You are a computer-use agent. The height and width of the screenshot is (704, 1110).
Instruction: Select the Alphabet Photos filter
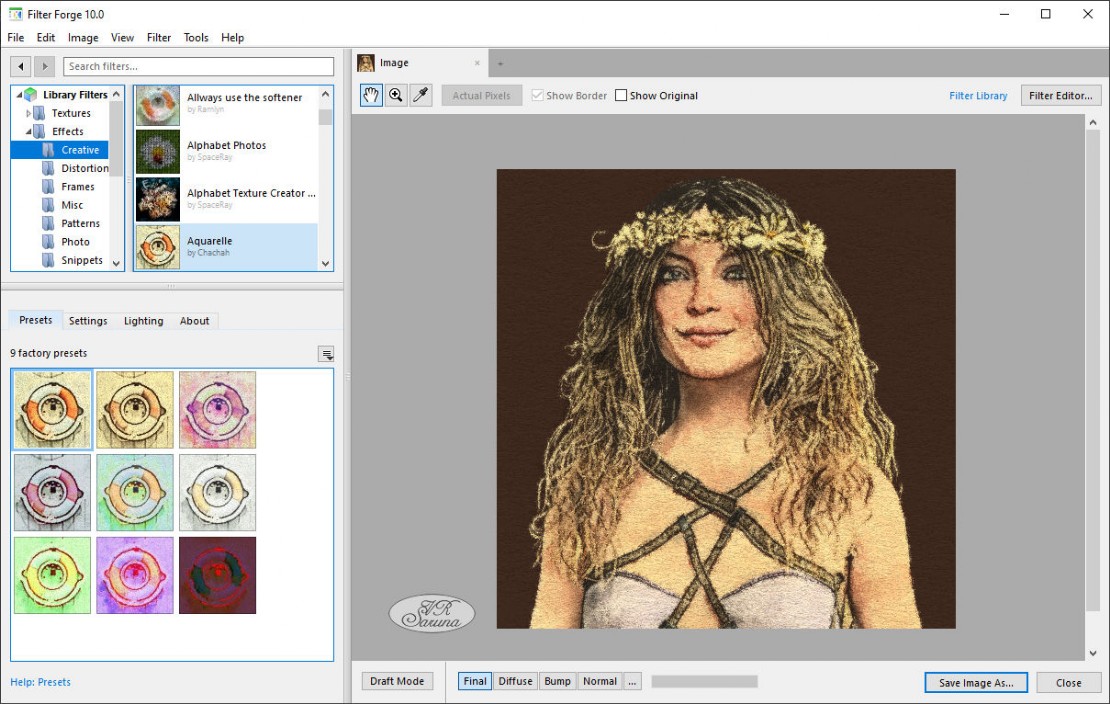point(226,151)
